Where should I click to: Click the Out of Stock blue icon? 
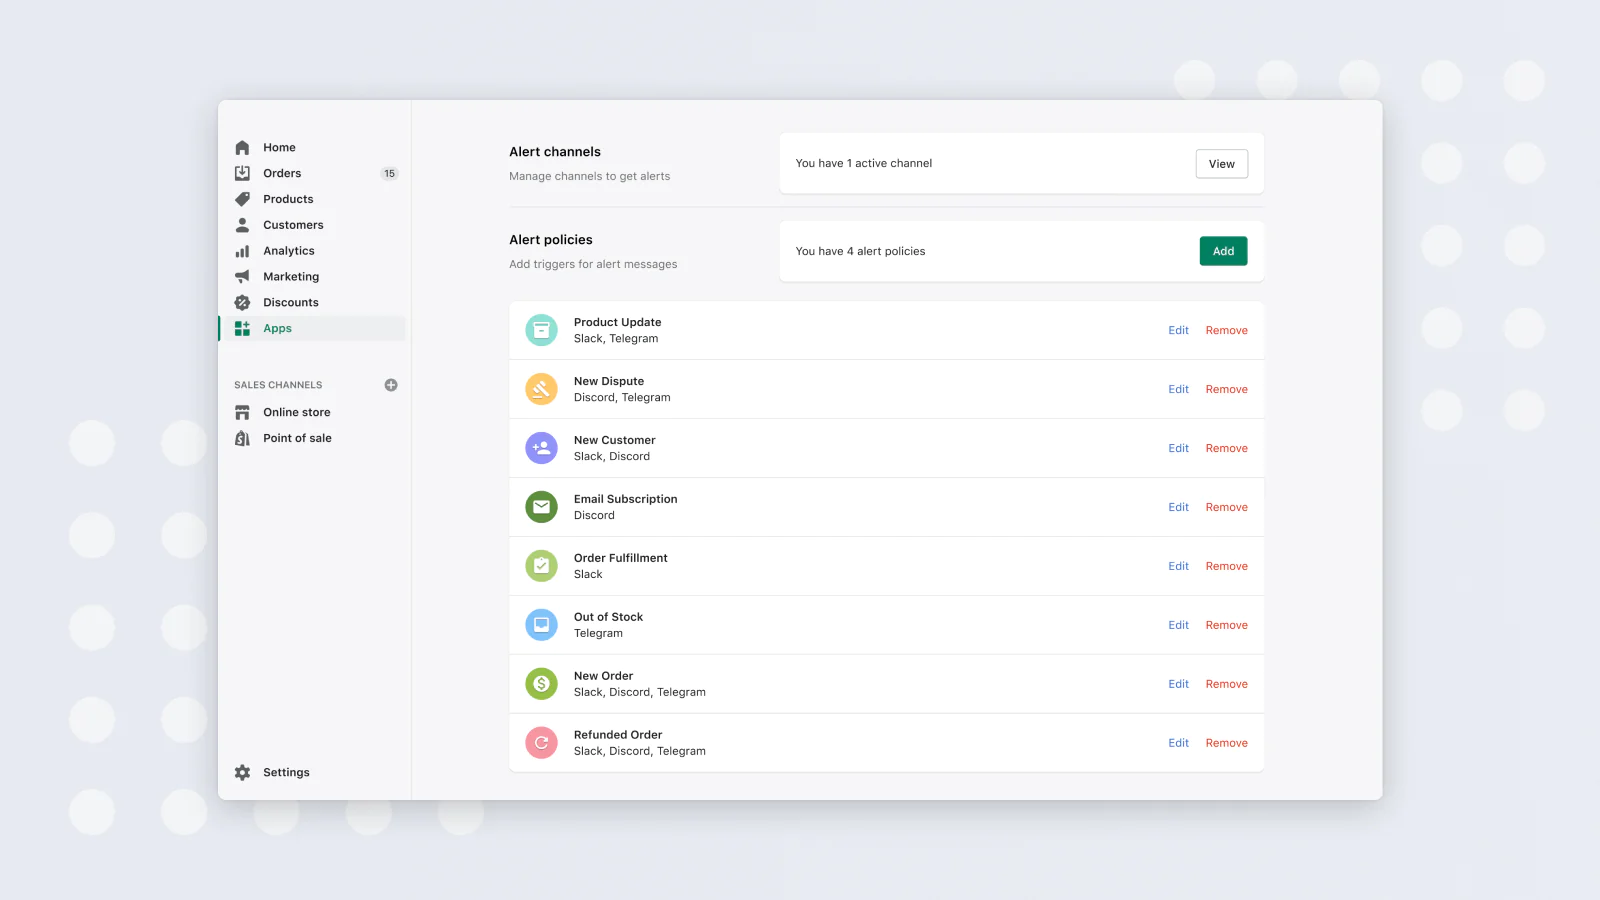pyautogui.click(x=541, y=625)
